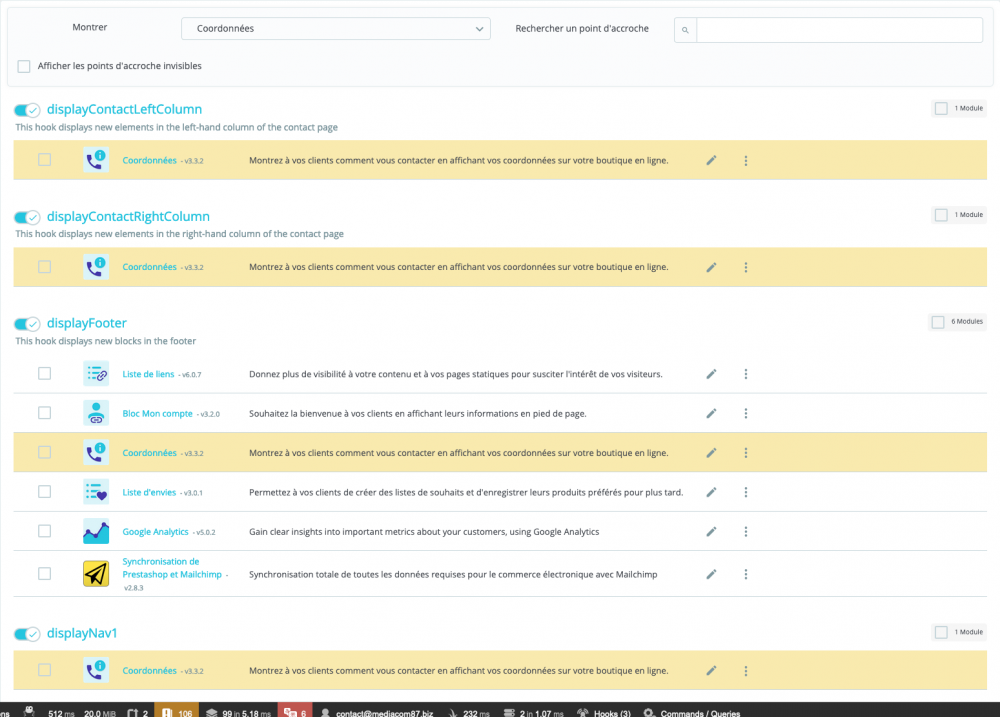Open Synchronisation de Prestashop et Mailchimp link
This screenshot has height=717, width=1000.
(172, 568)
